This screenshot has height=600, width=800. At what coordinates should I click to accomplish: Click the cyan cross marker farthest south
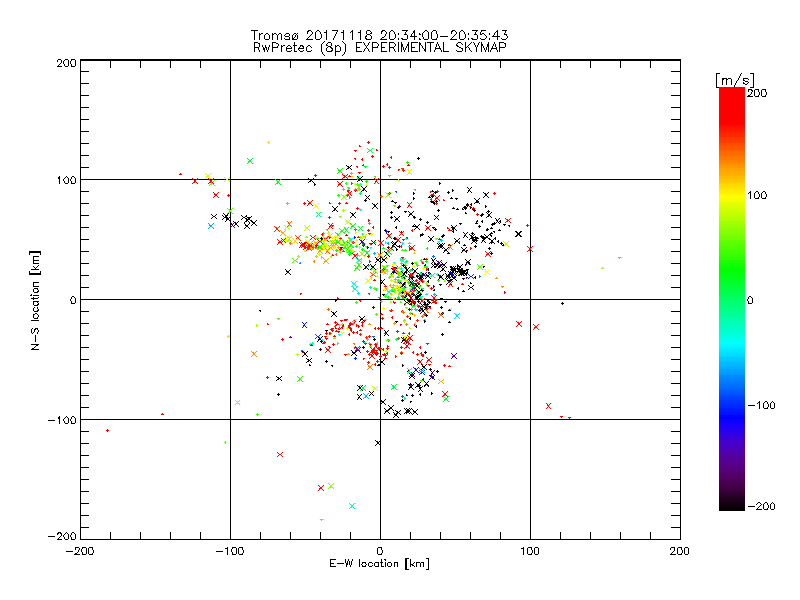point(352,506)
